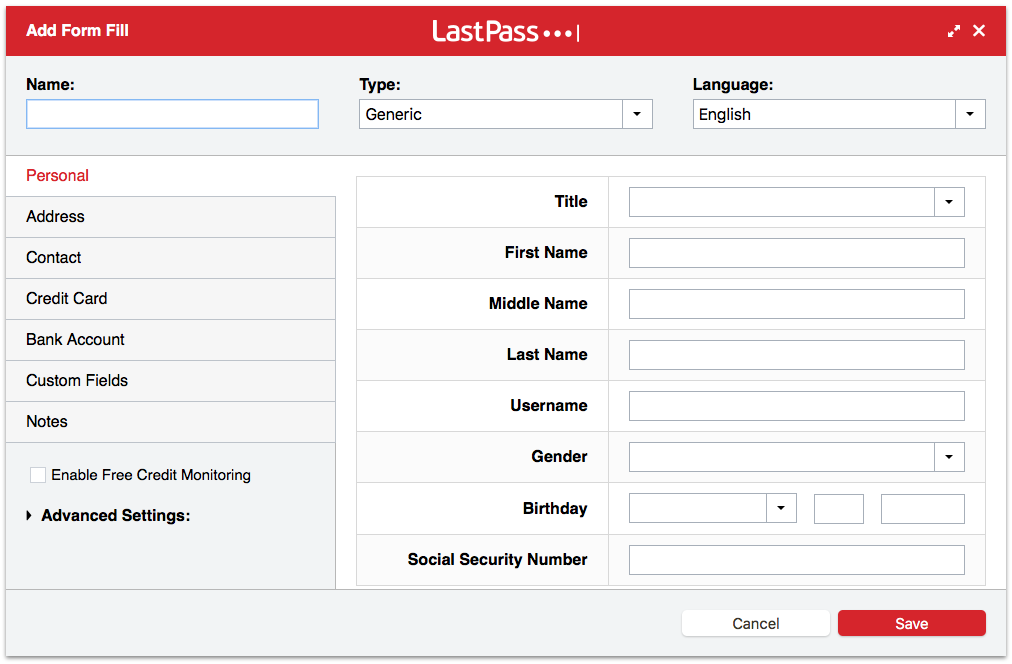The width and height of the screenshot is (1012, 664).
Task: Open the Birthday month dropdown
Action: click(713, 508)
